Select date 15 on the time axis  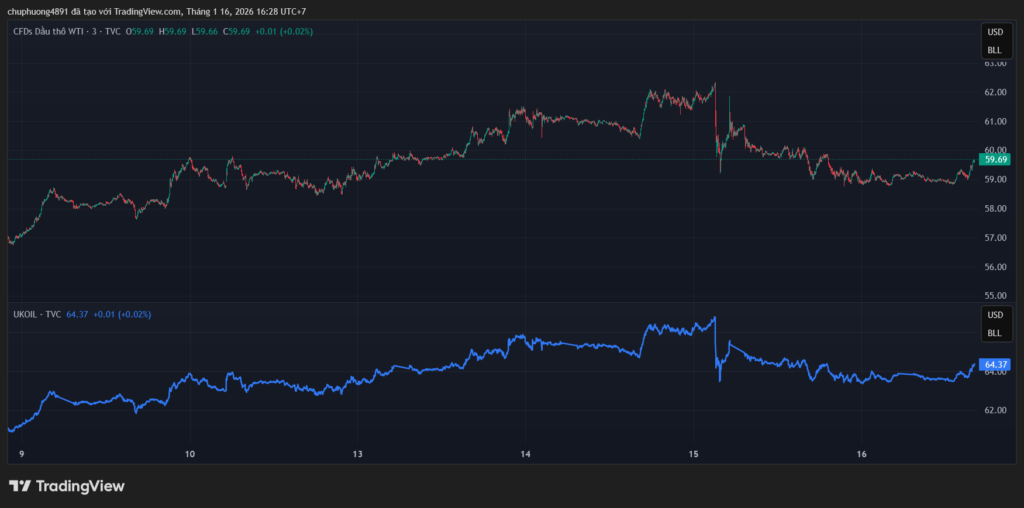[693, 454]
